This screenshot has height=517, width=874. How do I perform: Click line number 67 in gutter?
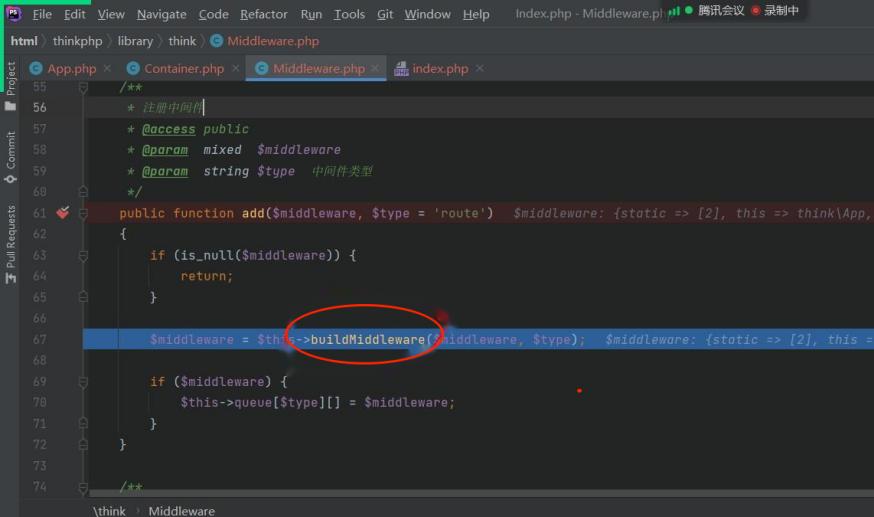[x=40, y=339]
